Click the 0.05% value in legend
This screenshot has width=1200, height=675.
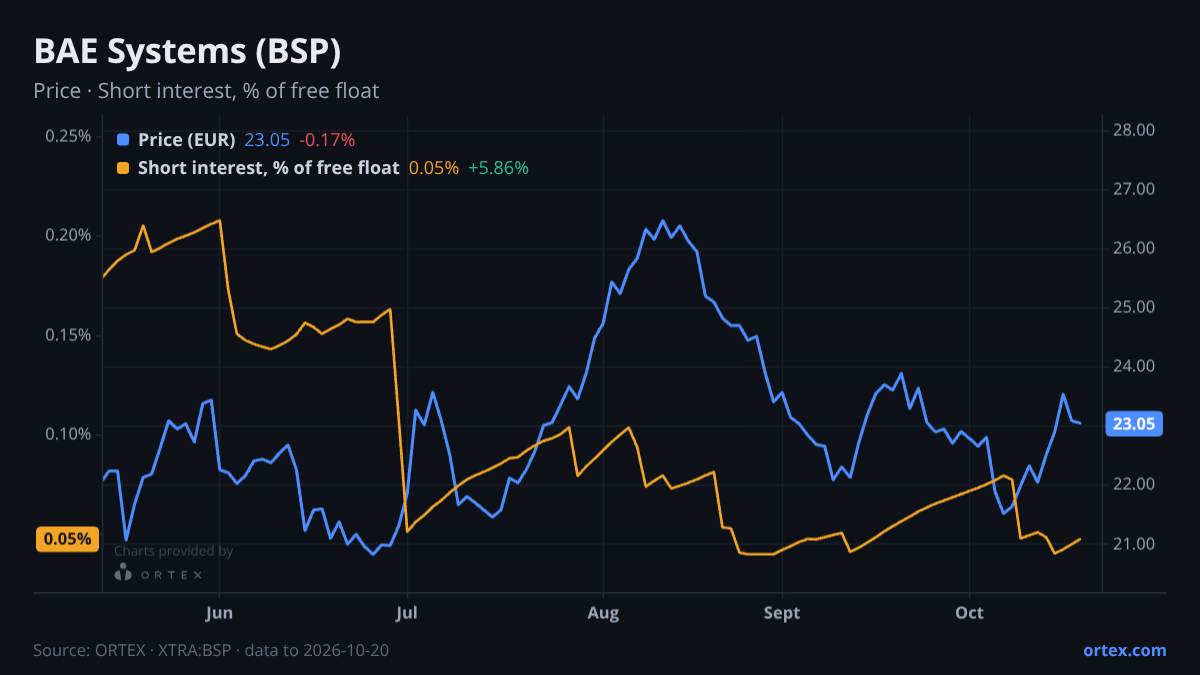click(434, 168)
